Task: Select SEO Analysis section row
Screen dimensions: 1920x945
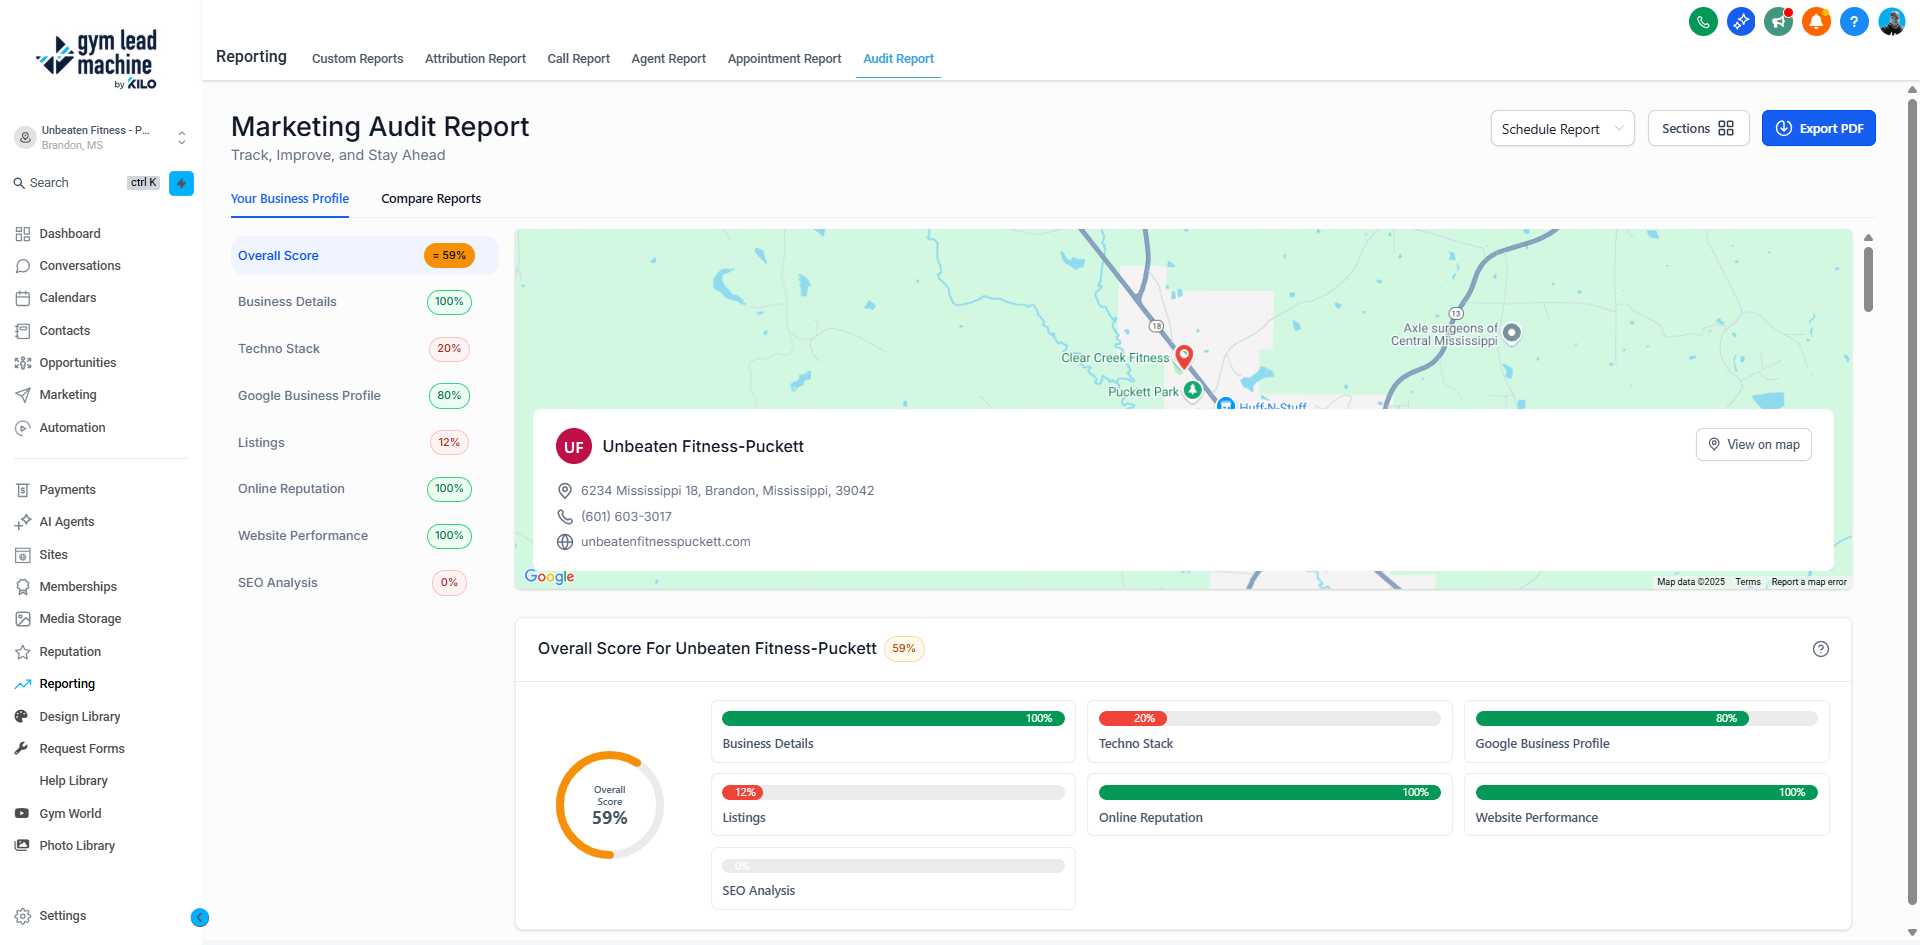Action: tap(364, 583)
